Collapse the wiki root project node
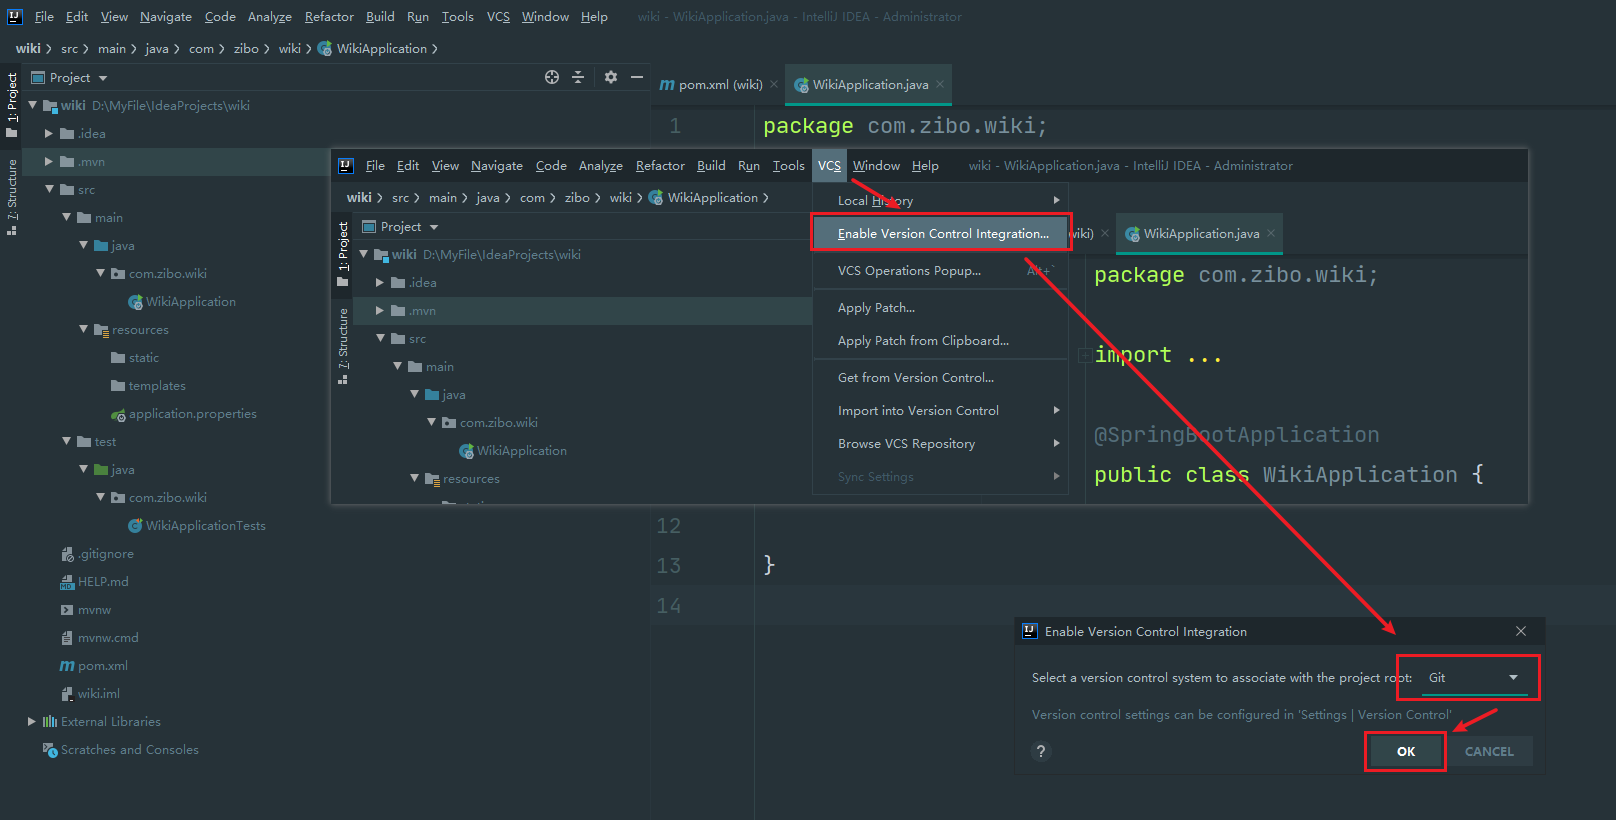The width and height of the screenshot is (1616, 820). point(32,105)
